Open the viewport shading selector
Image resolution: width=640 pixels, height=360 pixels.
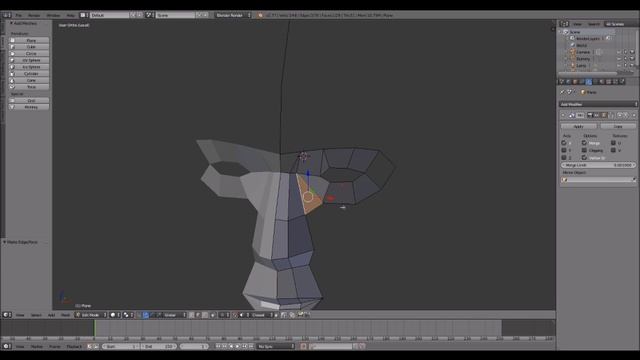pos(115,315)
